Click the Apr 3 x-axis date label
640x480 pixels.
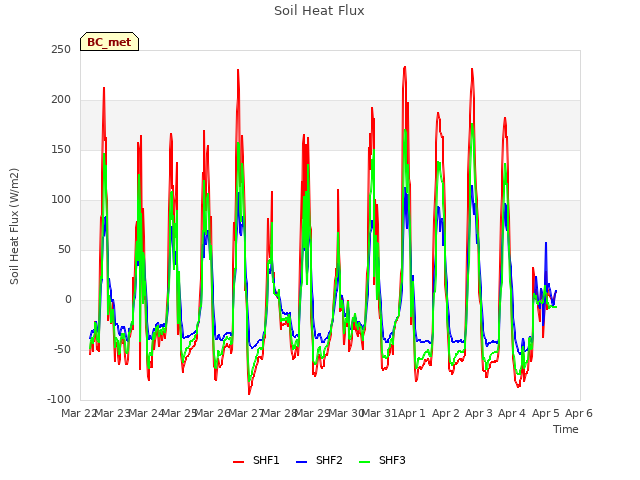(x=479, y=413)
